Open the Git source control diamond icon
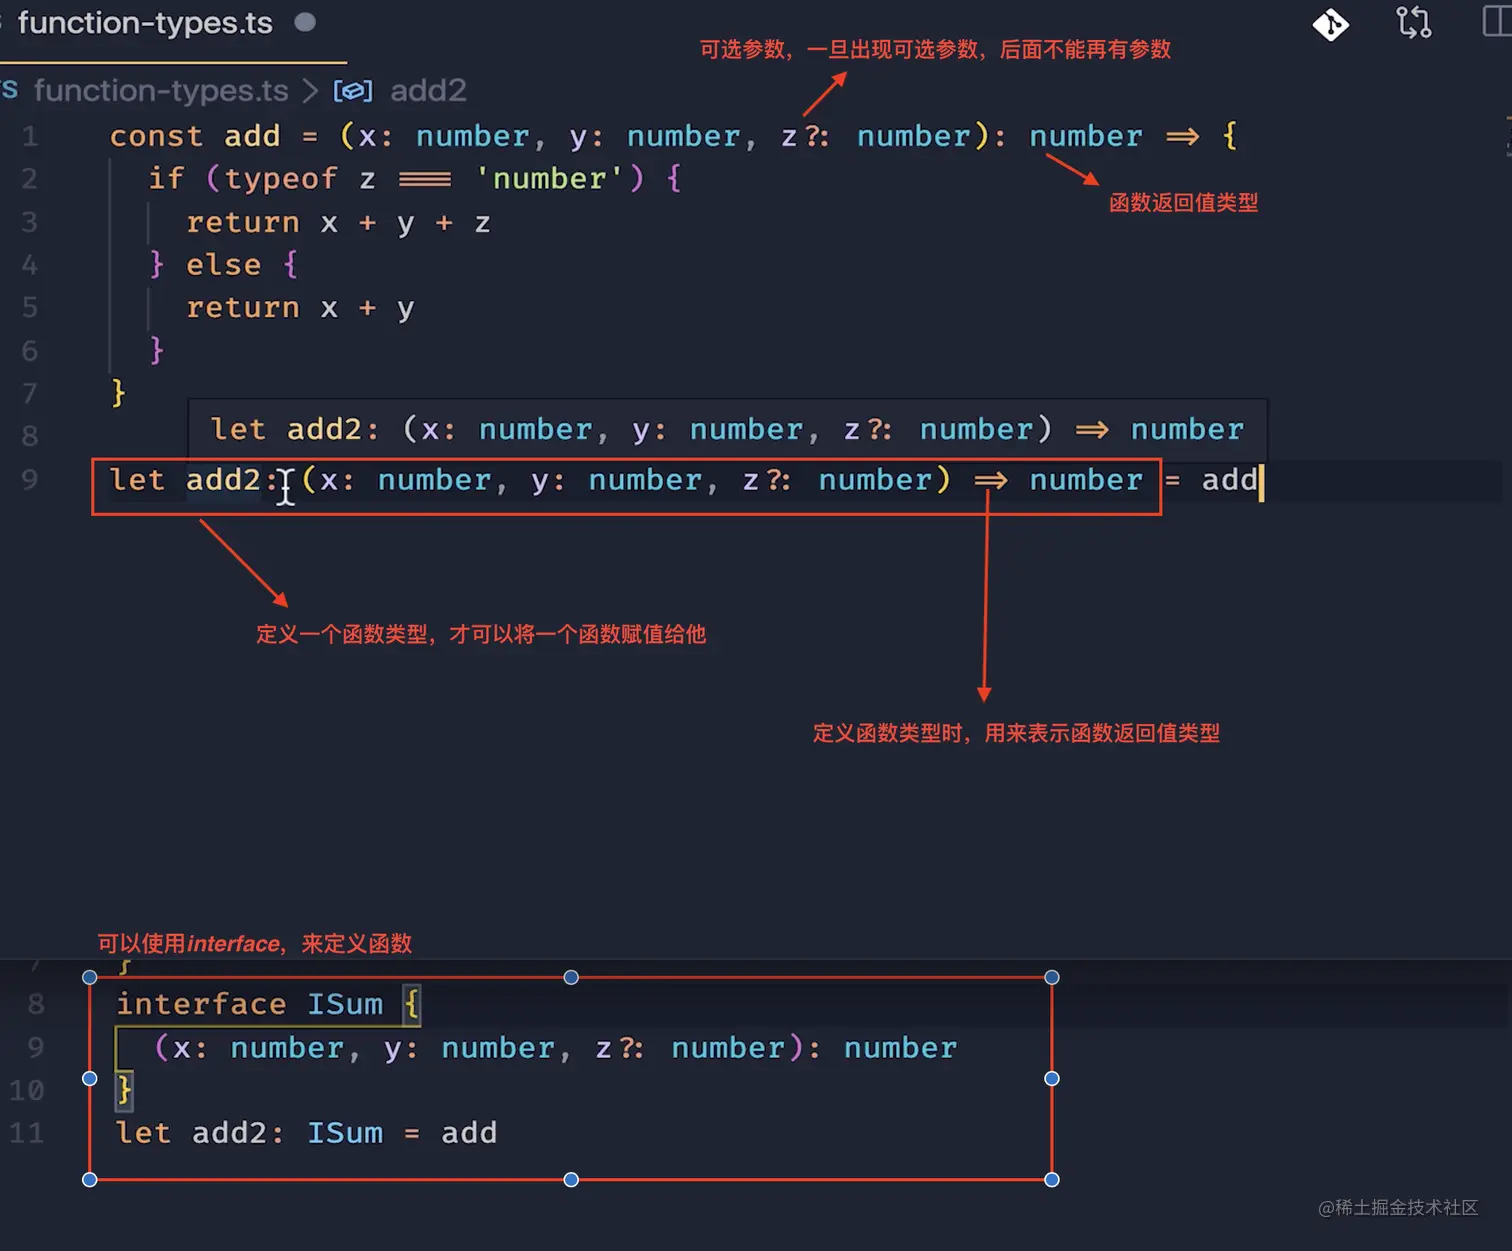Screen dimensions: 1512x1251 coord(1330,24)
